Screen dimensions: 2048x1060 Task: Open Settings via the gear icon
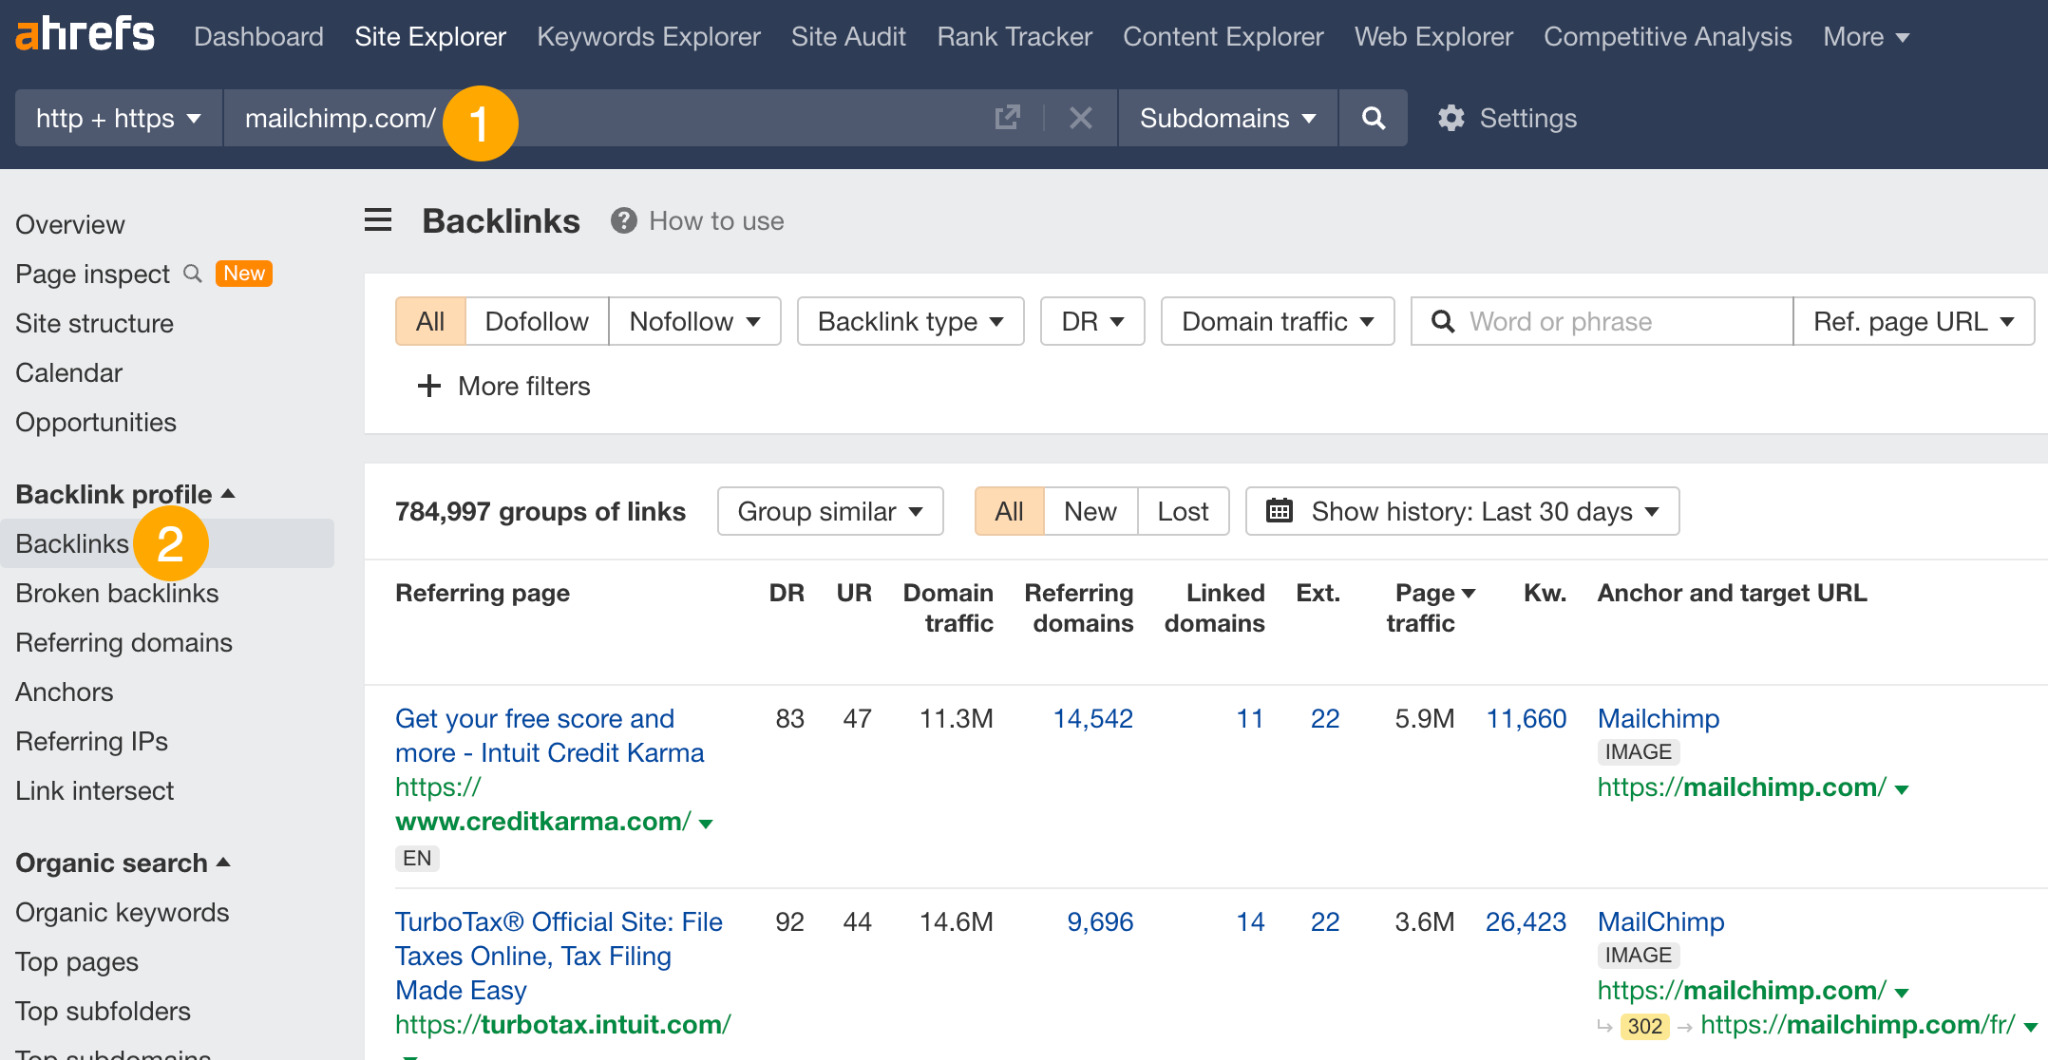pos(1452,118)
